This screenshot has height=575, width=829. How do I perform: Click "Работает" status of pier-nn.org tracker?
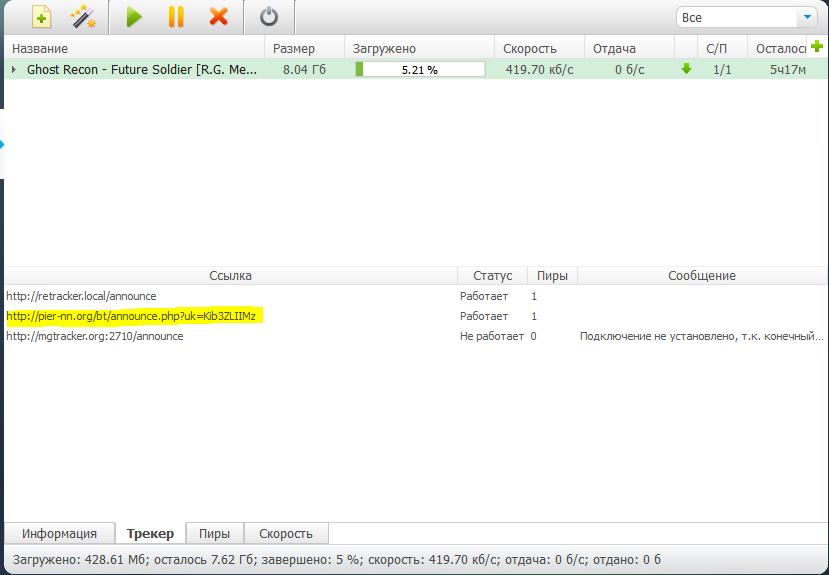(484, 316)
